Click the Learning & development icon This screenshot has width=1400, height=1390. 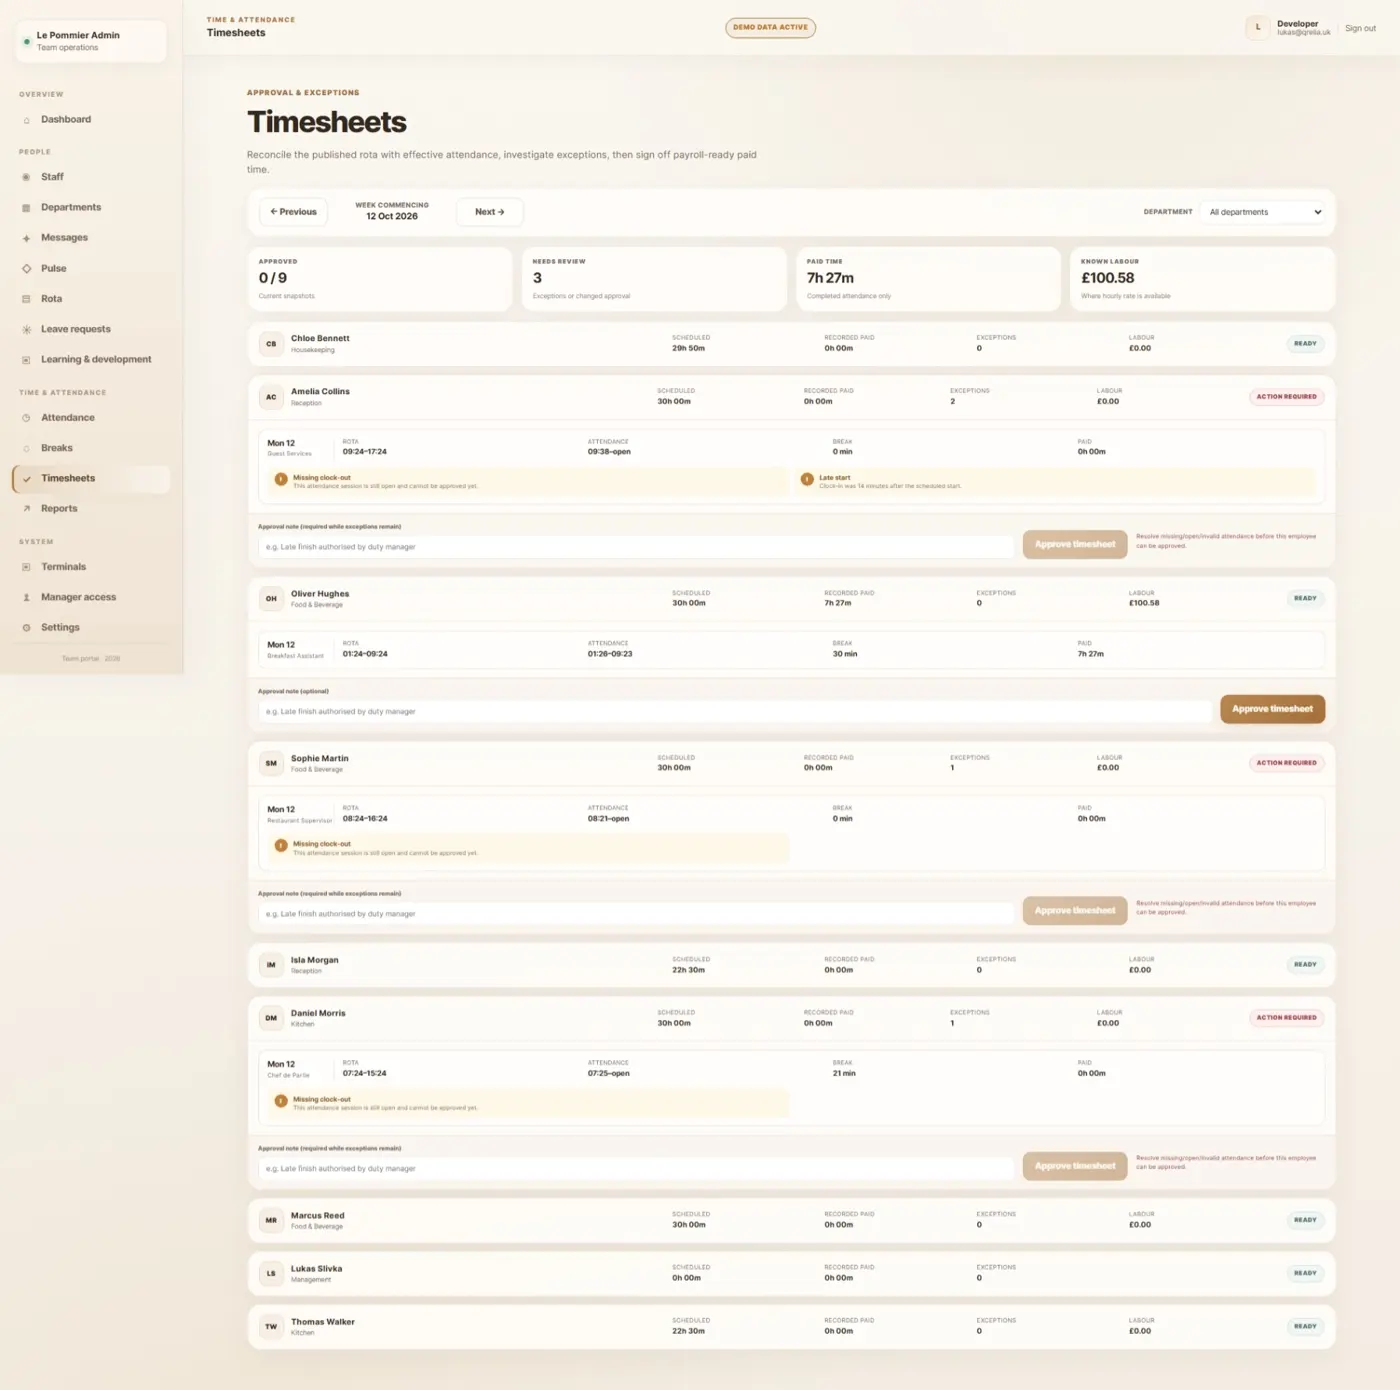point(26,360)
